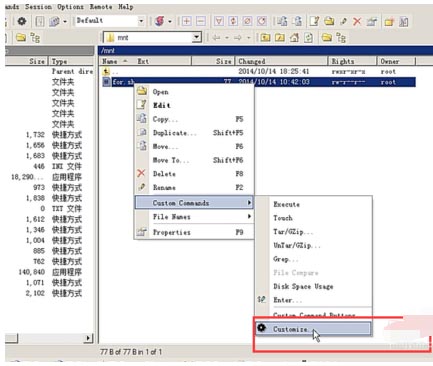
Task: Click the edit file toolbar icon
Action: tap(314, 21)
